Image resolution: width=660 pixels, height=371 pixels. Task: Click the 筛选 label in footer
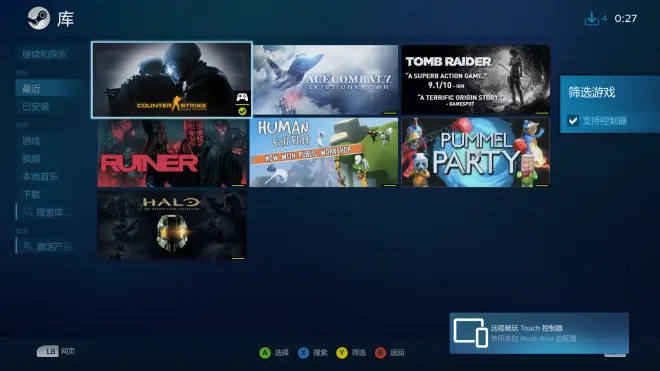click(x=359, y=352)
